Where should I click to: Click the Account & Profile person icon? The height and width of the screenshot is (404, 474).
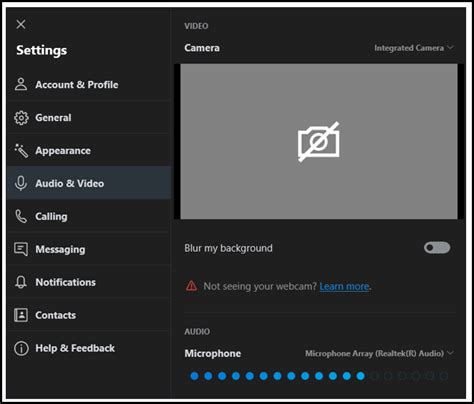click(x=21, y=84)
